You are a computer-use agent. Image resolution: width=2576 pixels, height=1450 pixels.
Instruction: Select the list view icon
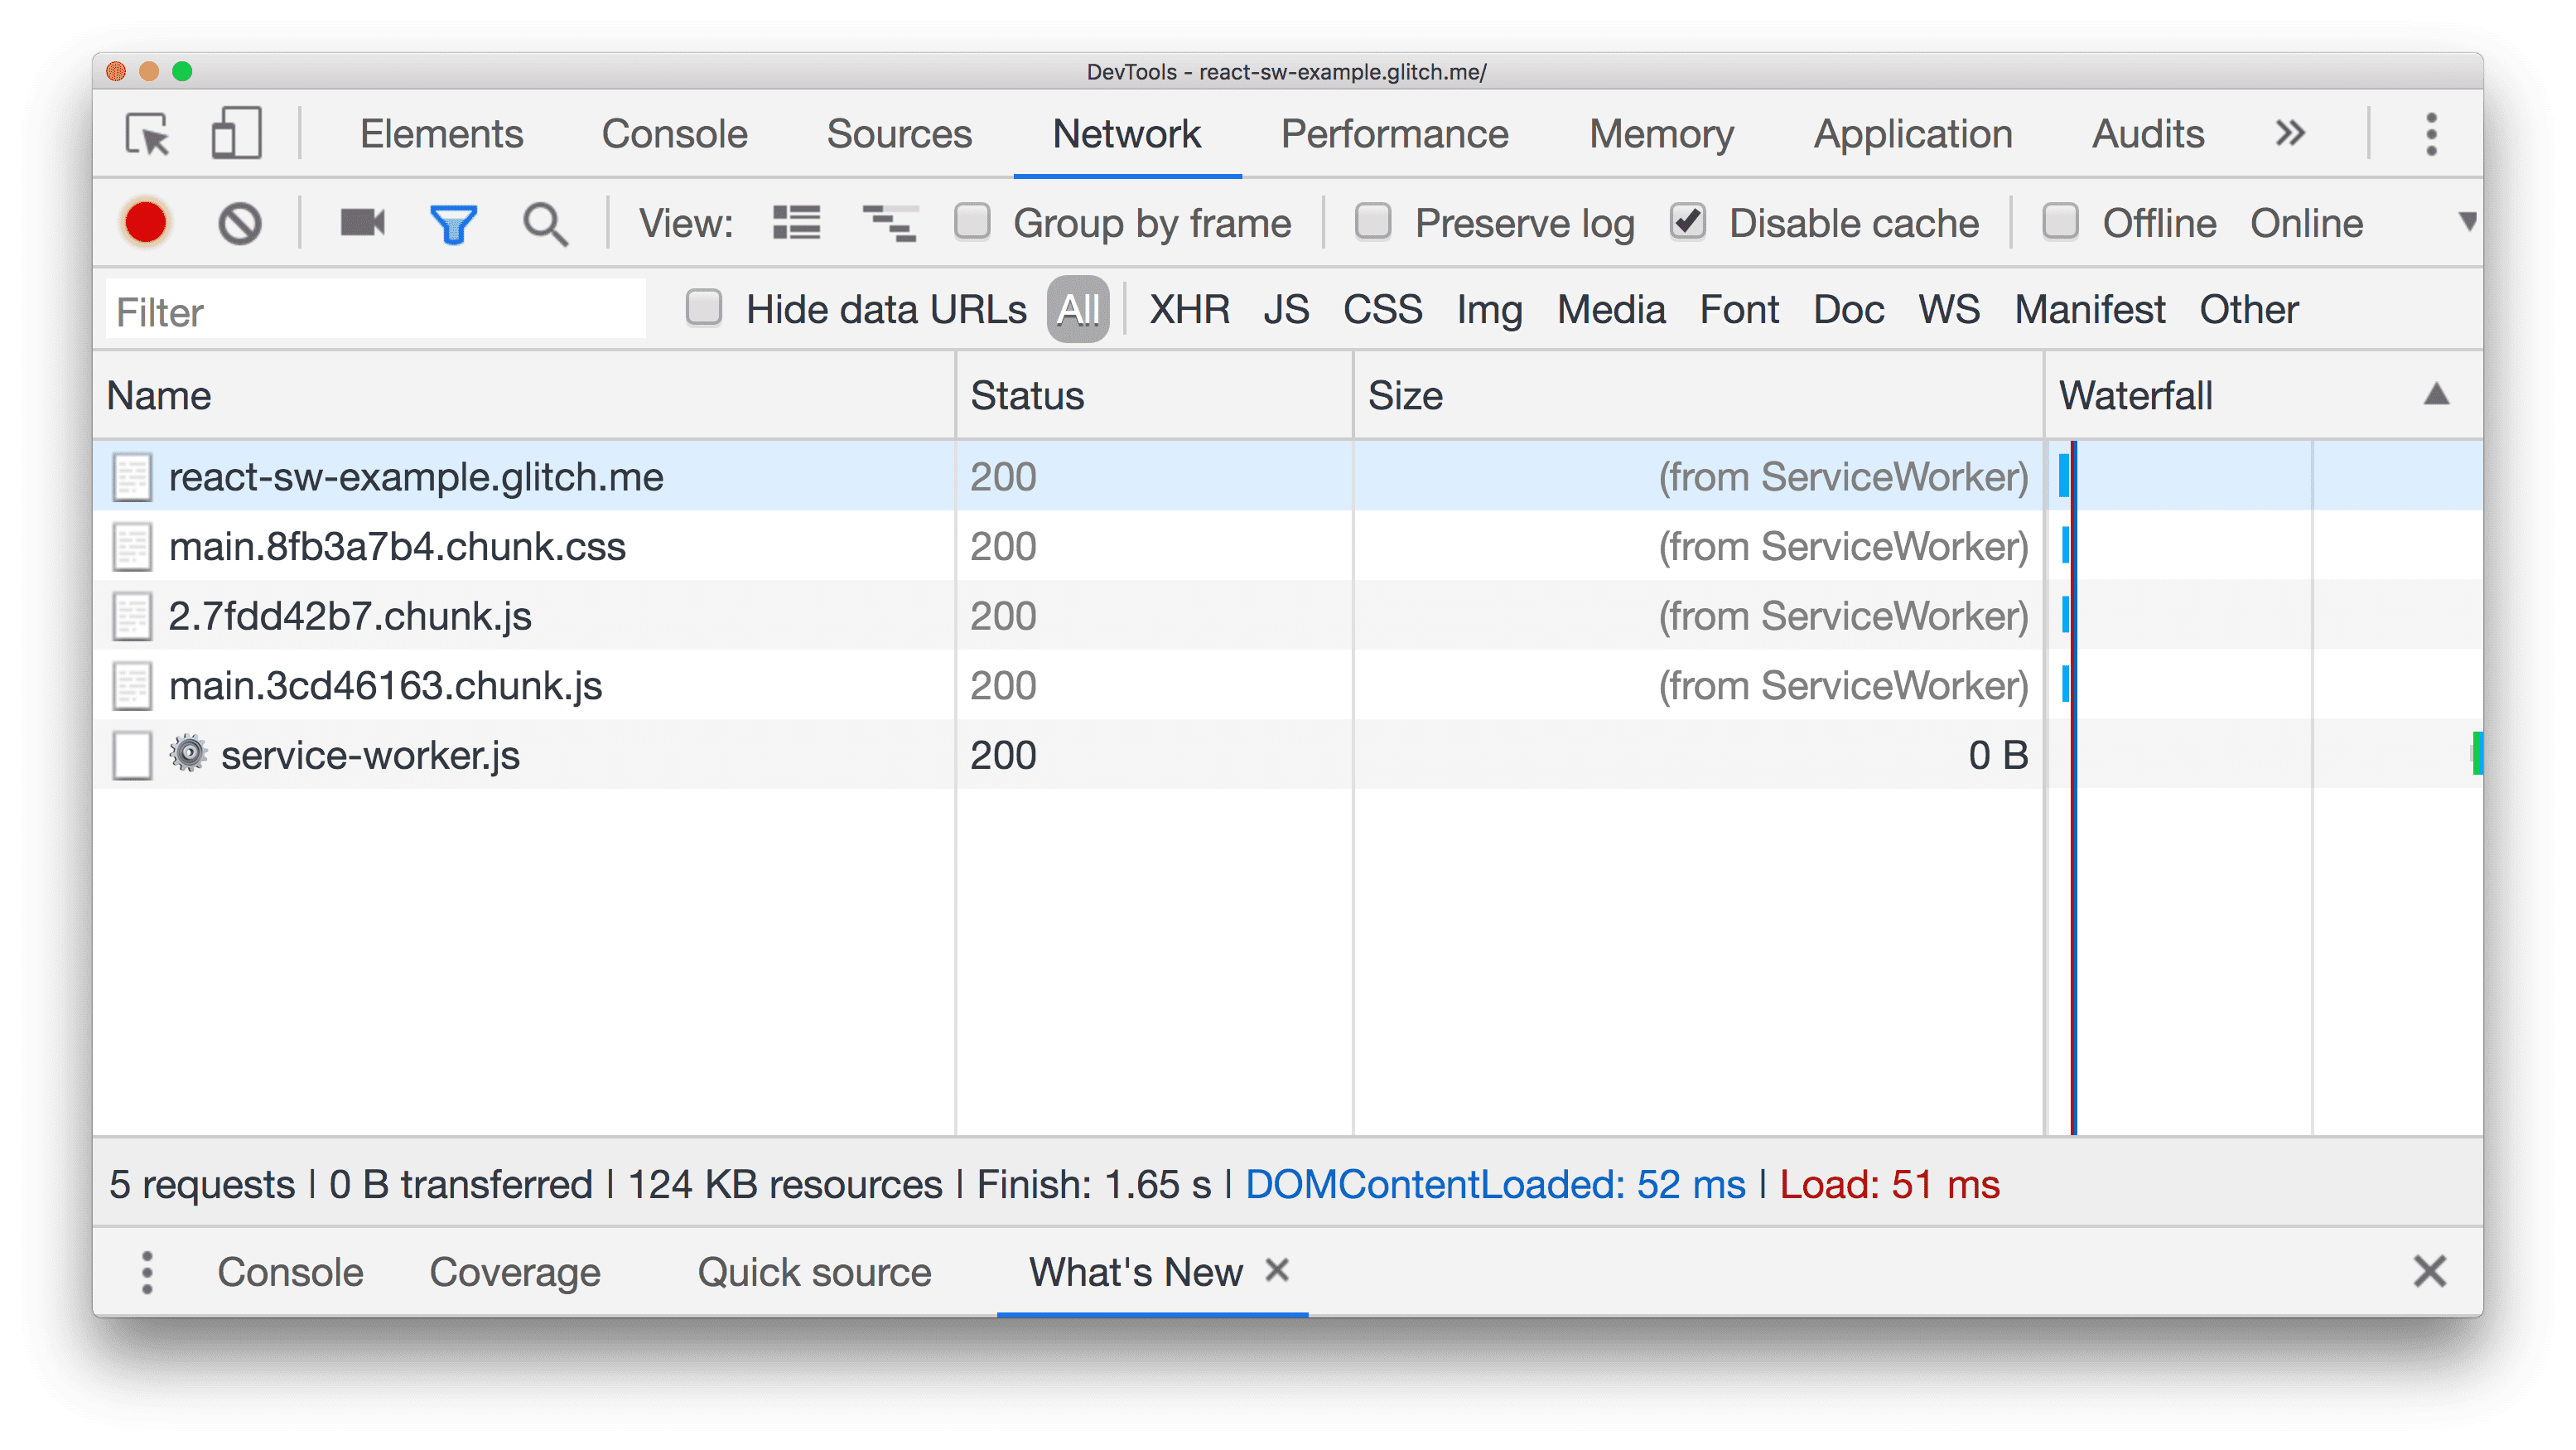[798, 223]
